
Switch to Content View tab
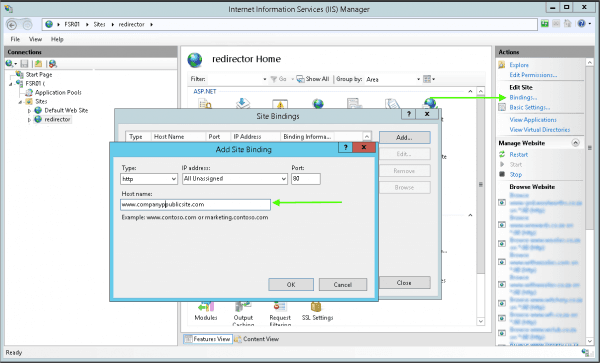click(x=257, y=339)
